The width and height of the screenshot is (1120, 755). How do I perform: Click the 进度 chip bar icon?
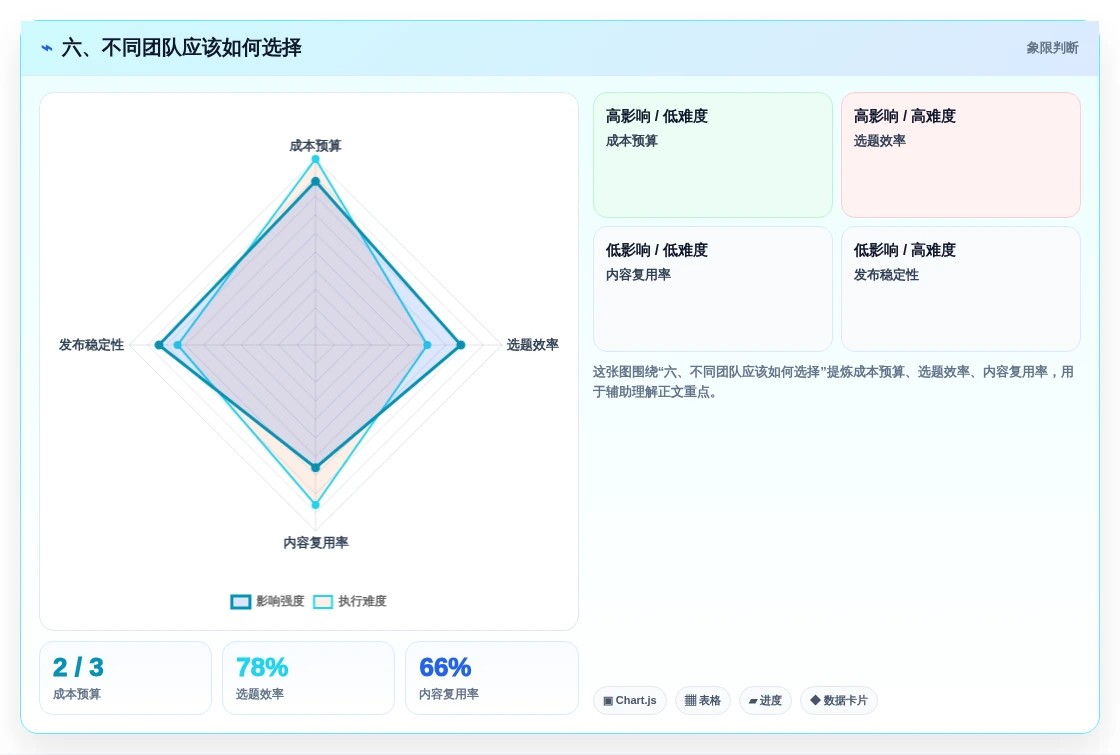coord(753,701)
